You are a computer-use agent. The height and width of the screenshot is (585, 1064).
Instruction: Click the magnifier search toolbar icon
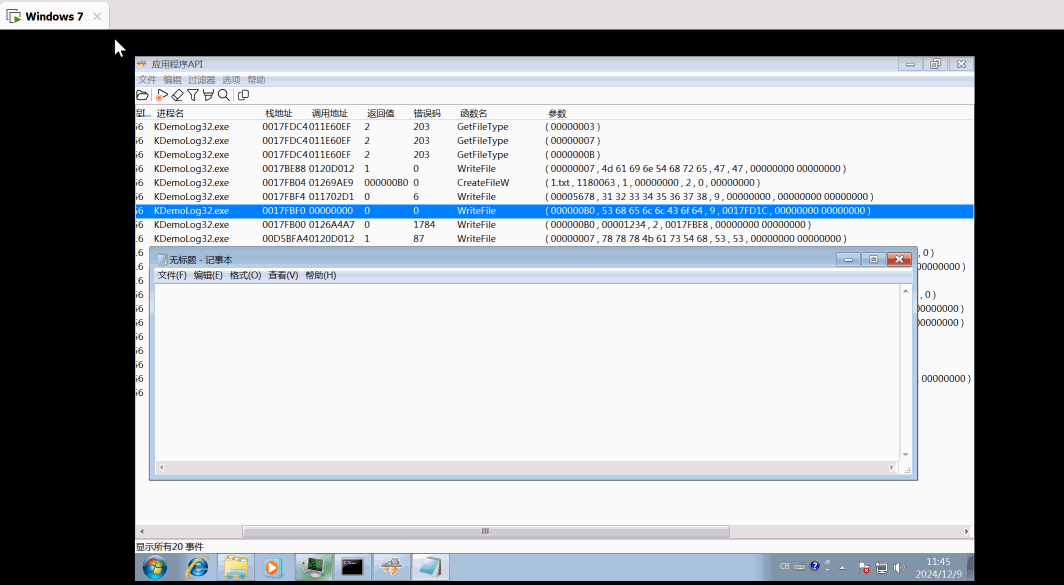(223, 95)
